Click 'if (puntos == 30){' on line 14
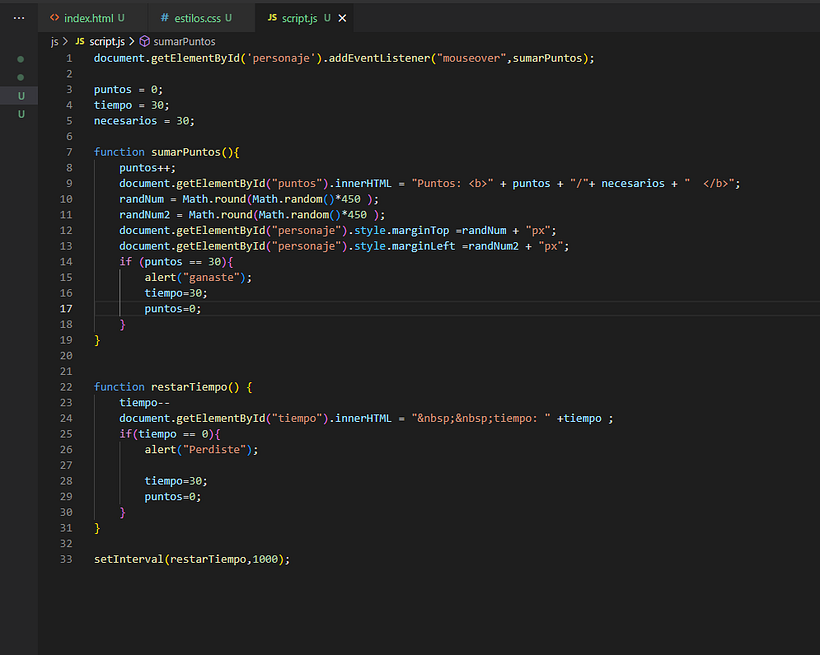This screenshot has height=655, width=820. pyautogui.click(x=176, y=262)
